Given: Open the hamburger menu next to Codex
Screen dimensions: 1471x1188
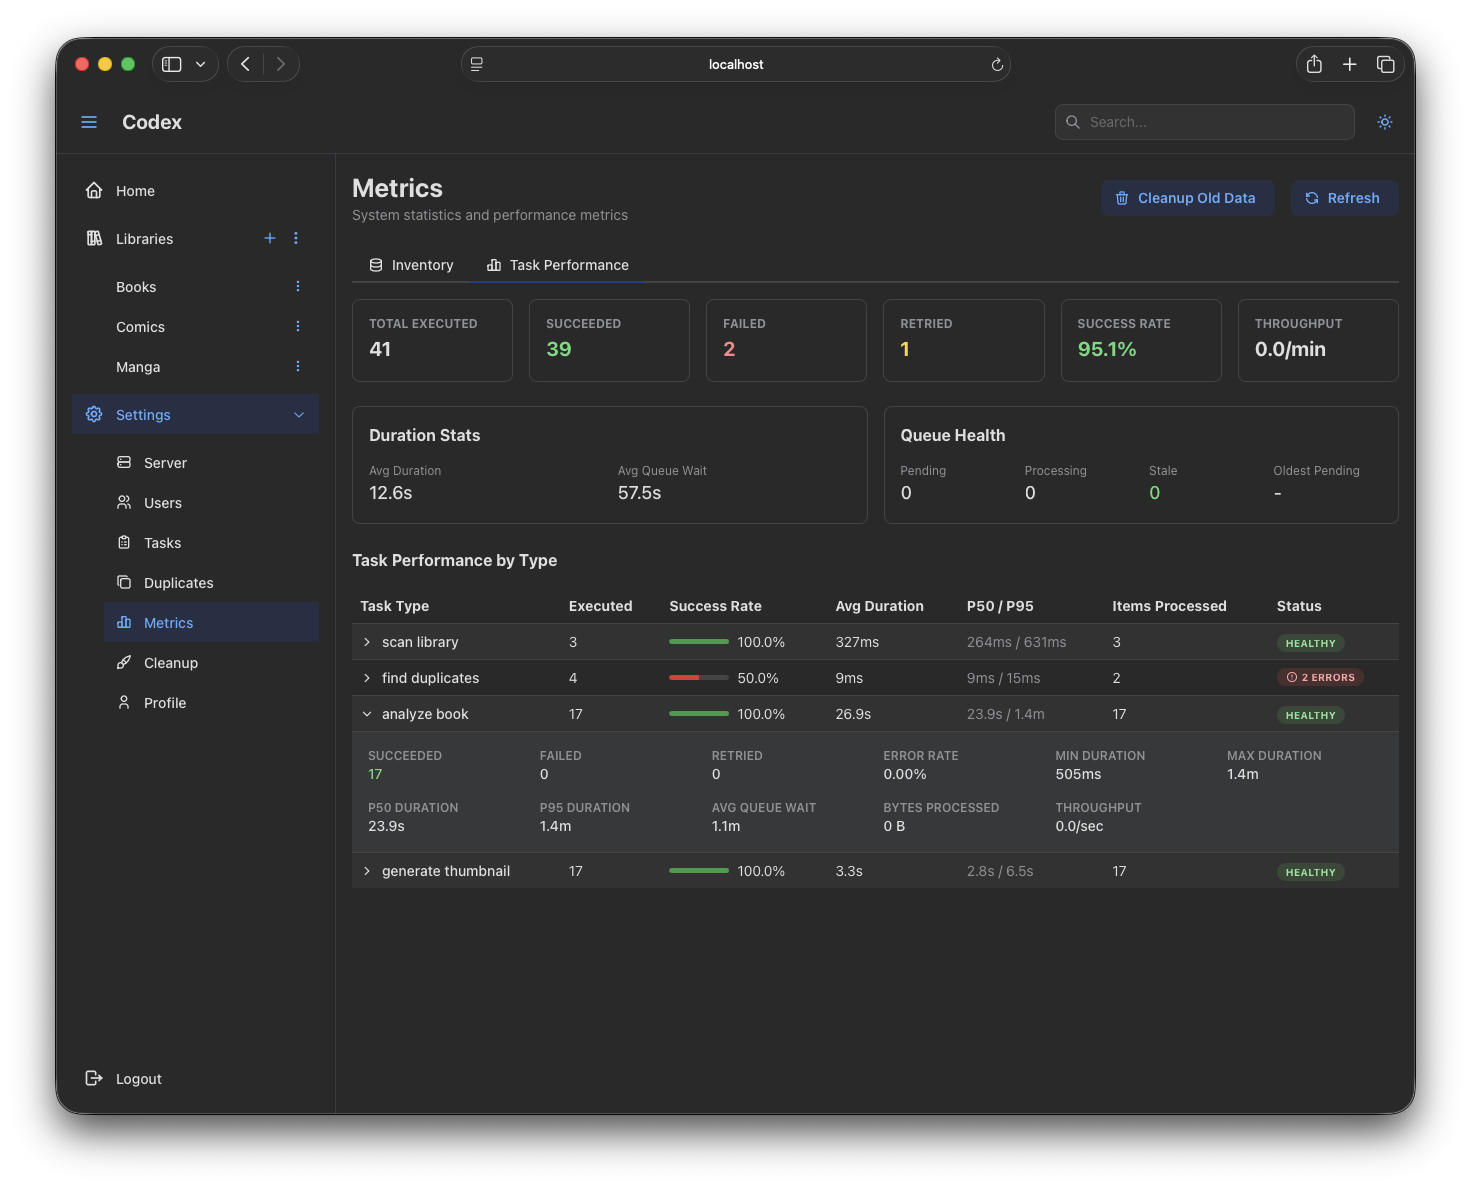Looking at the screenshot, I should tap(89, 121).
